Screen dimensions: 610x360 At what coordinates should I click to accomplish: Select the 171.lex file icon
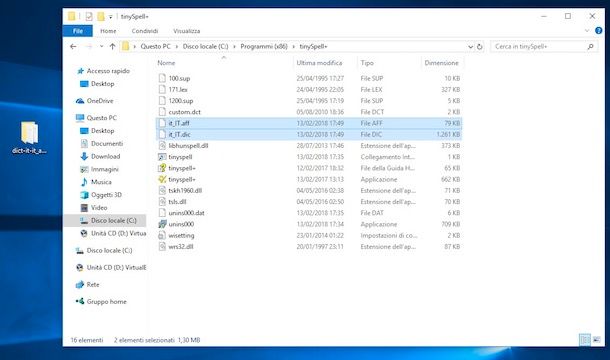[x=162, y=90]
